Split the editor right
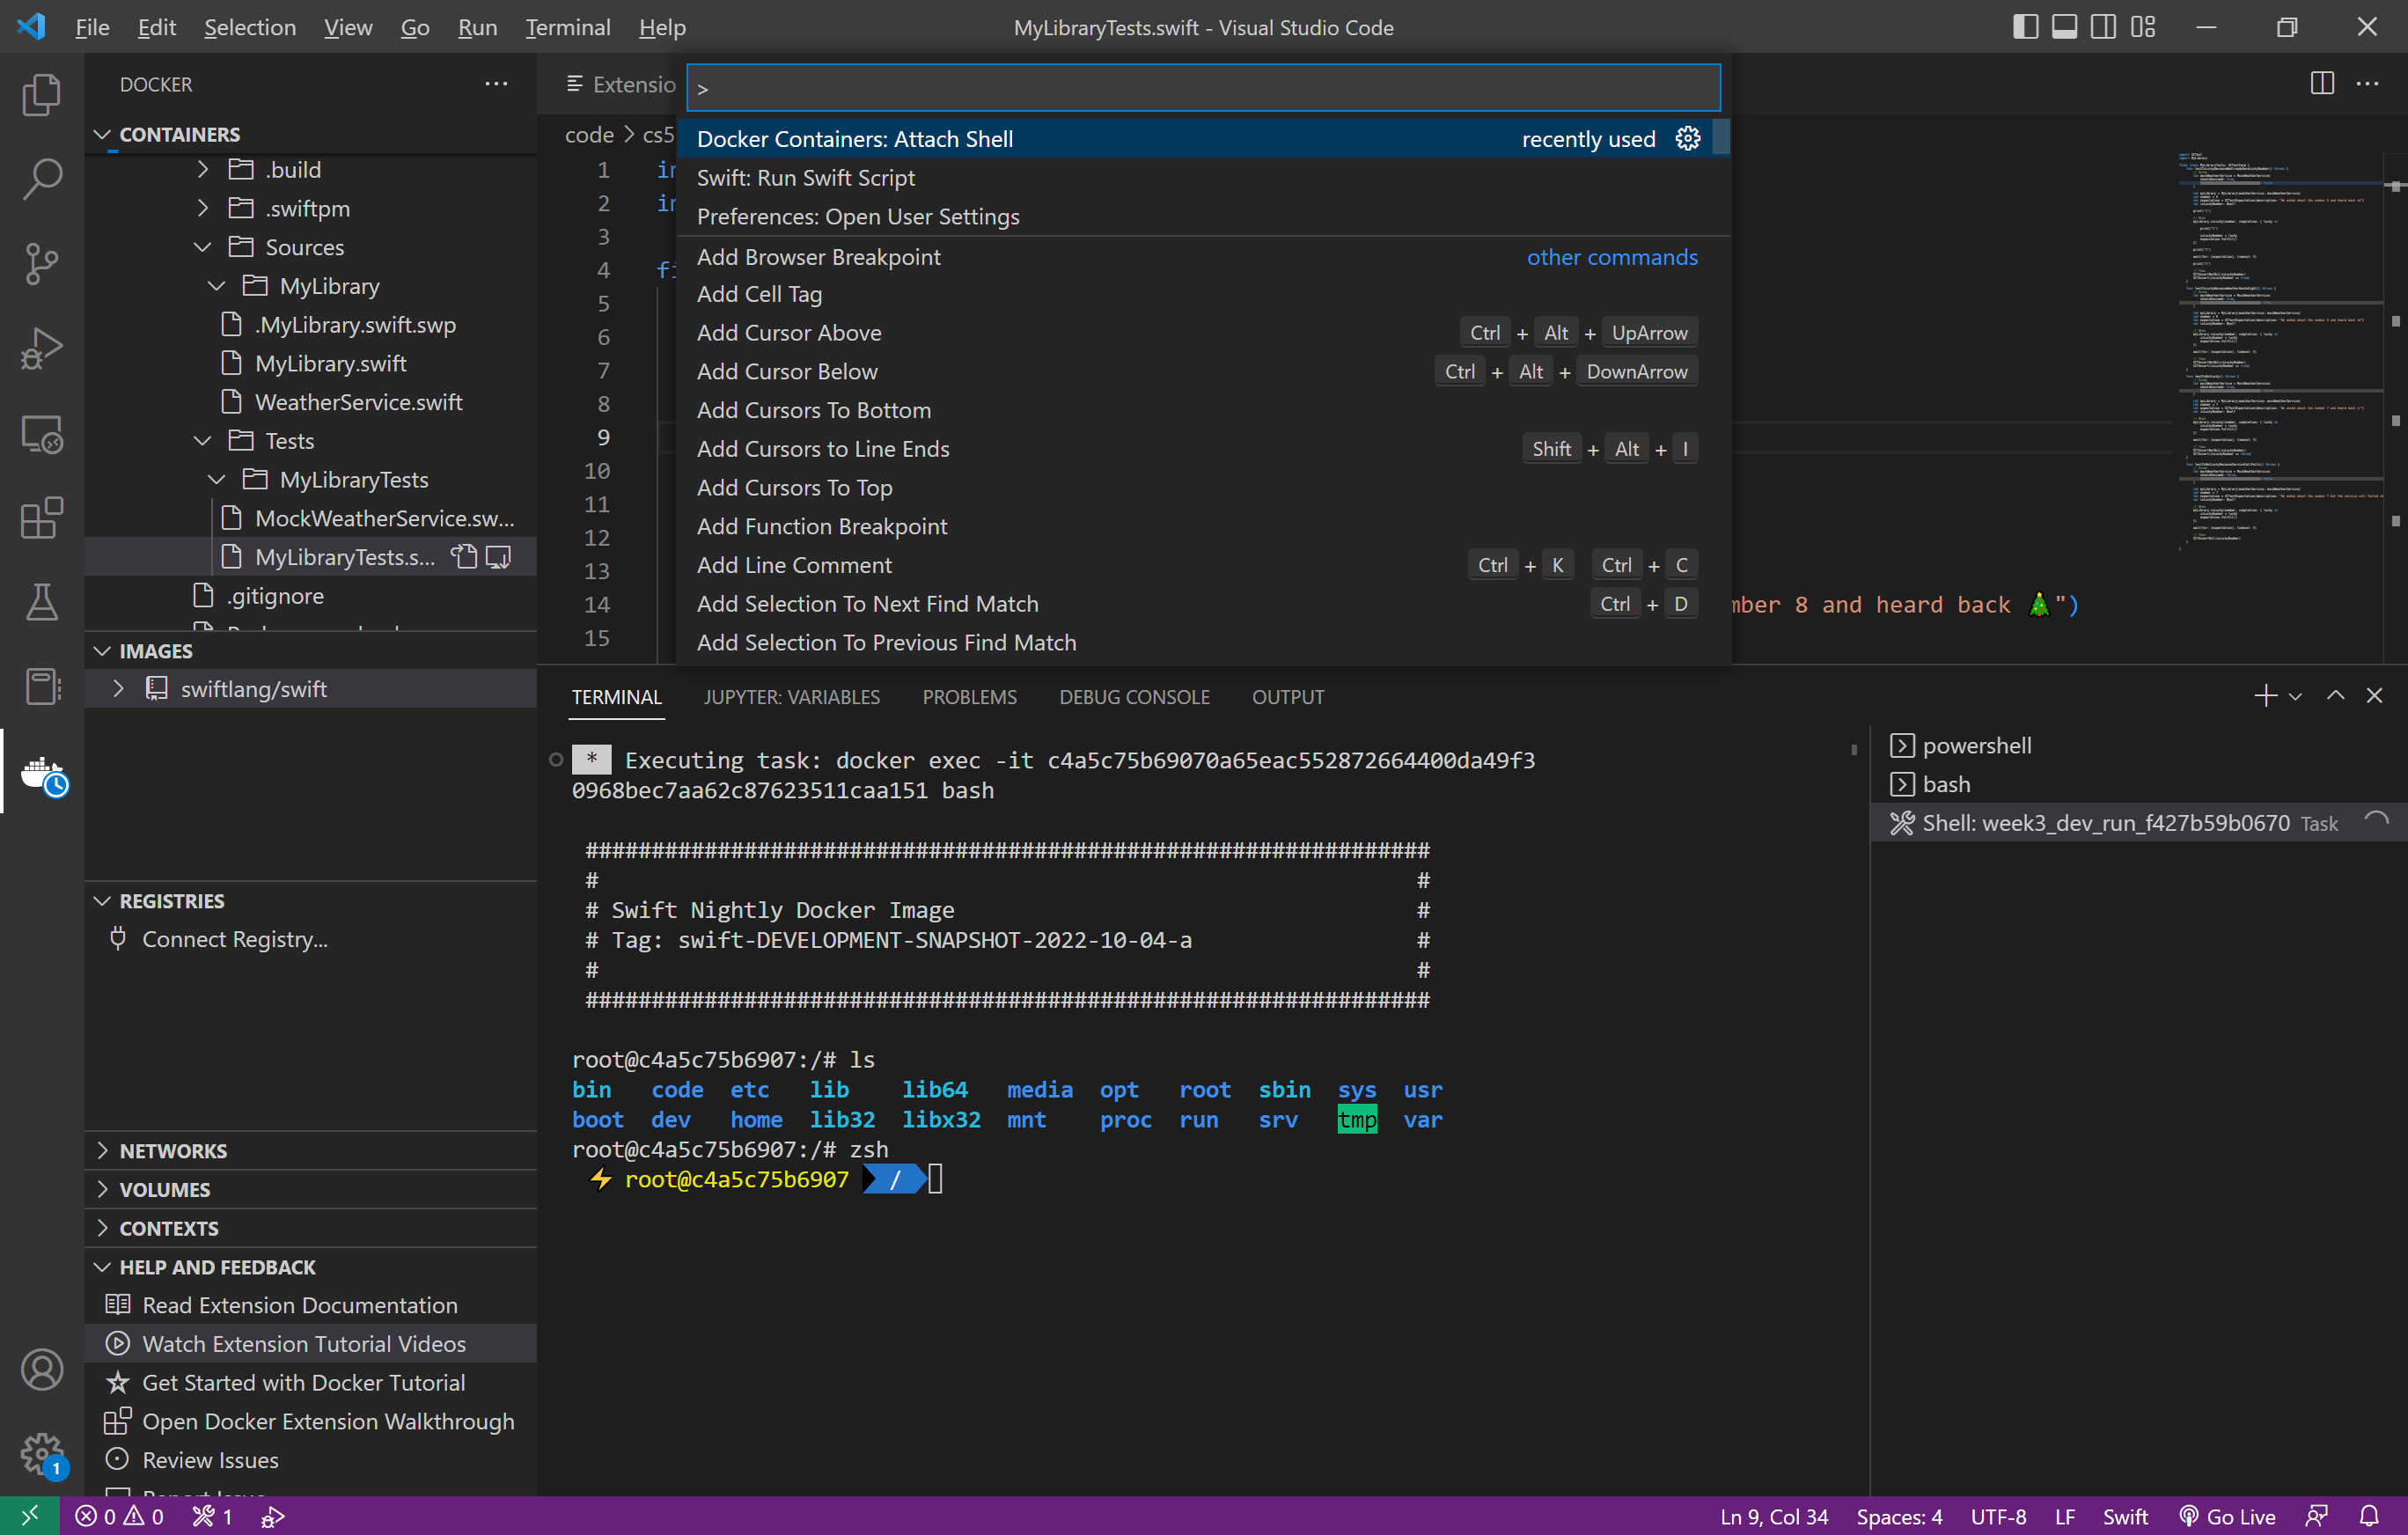This screenshot has height=1535, width=2408. (x=2322, y=84)
